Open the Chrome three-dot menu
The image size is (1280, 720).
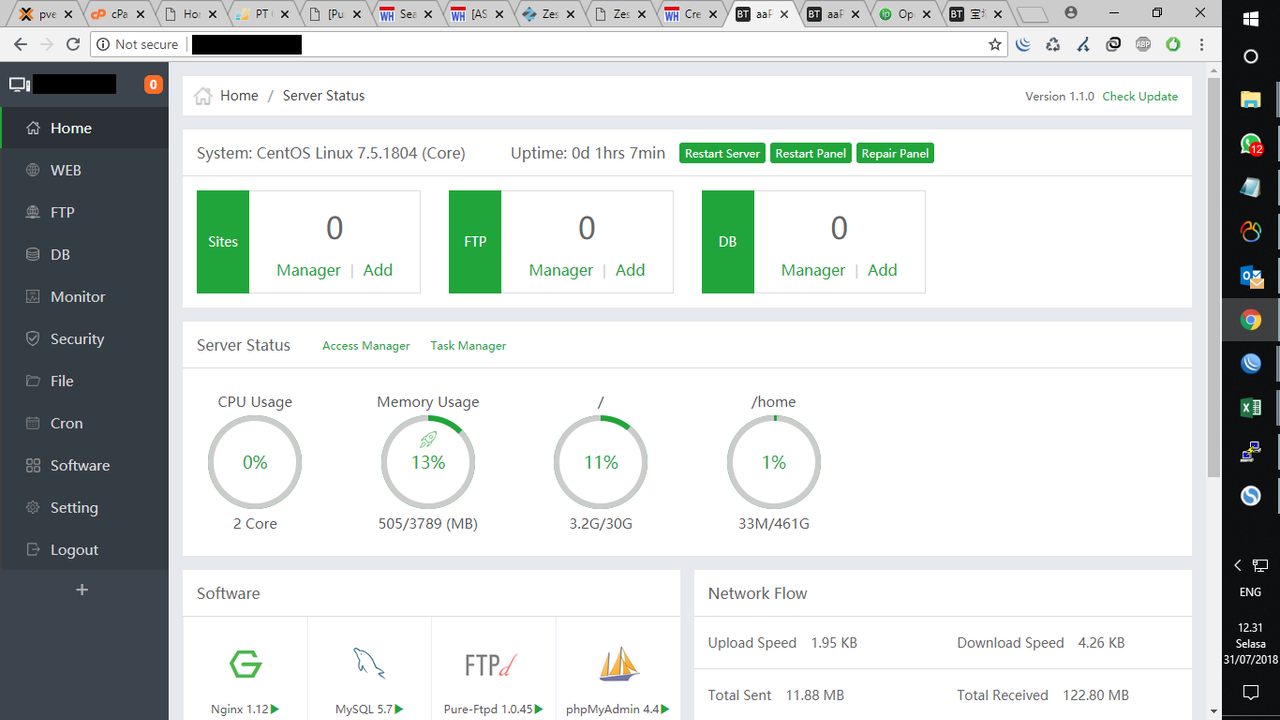pyautogui.click(x=1202, y=44)
